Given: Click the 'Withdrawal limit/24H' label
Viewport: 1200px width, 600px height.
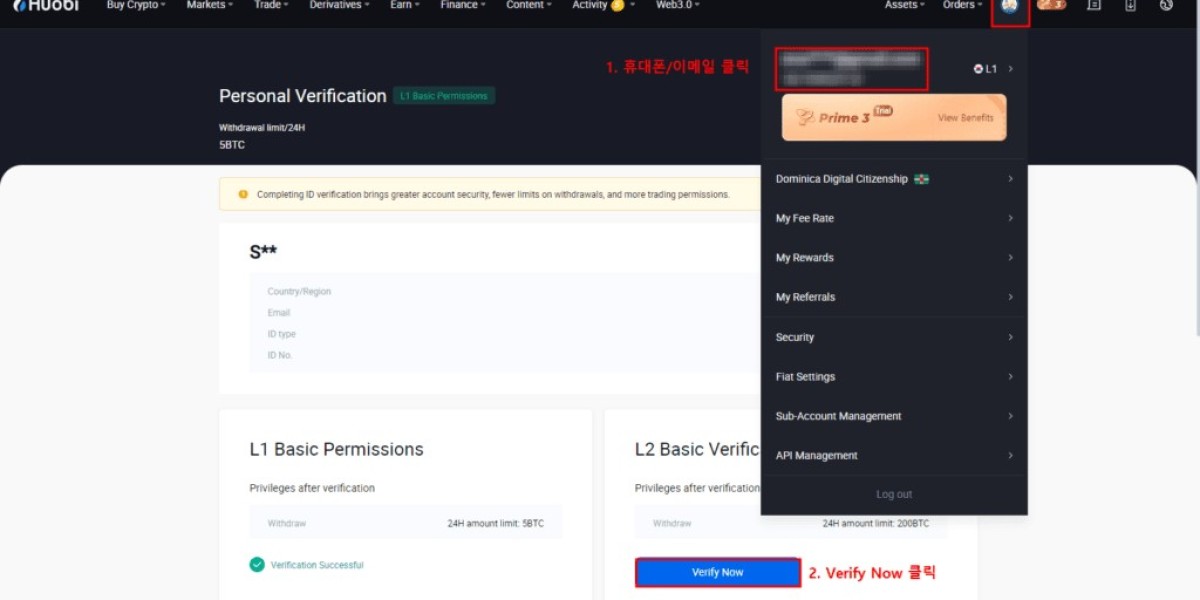Looking at the screenshot, I should pos(260,128).
